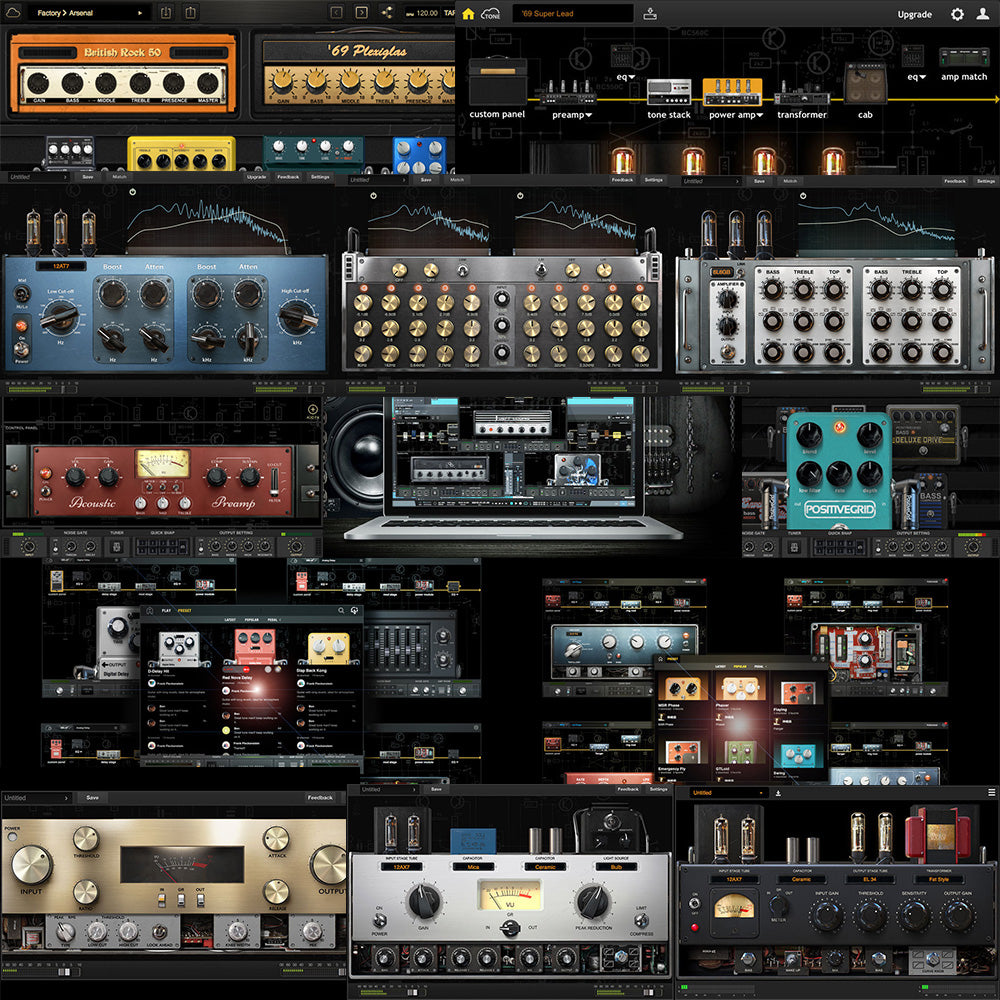Open the ToneCloud icon

(x=490, y=14)
